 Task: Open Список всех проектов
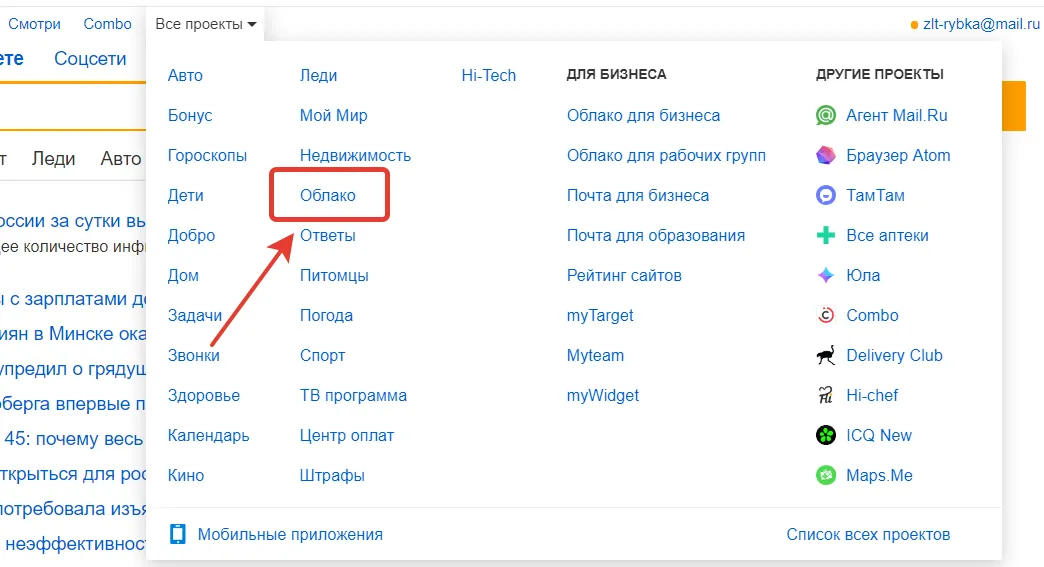[x=868, y=534]
